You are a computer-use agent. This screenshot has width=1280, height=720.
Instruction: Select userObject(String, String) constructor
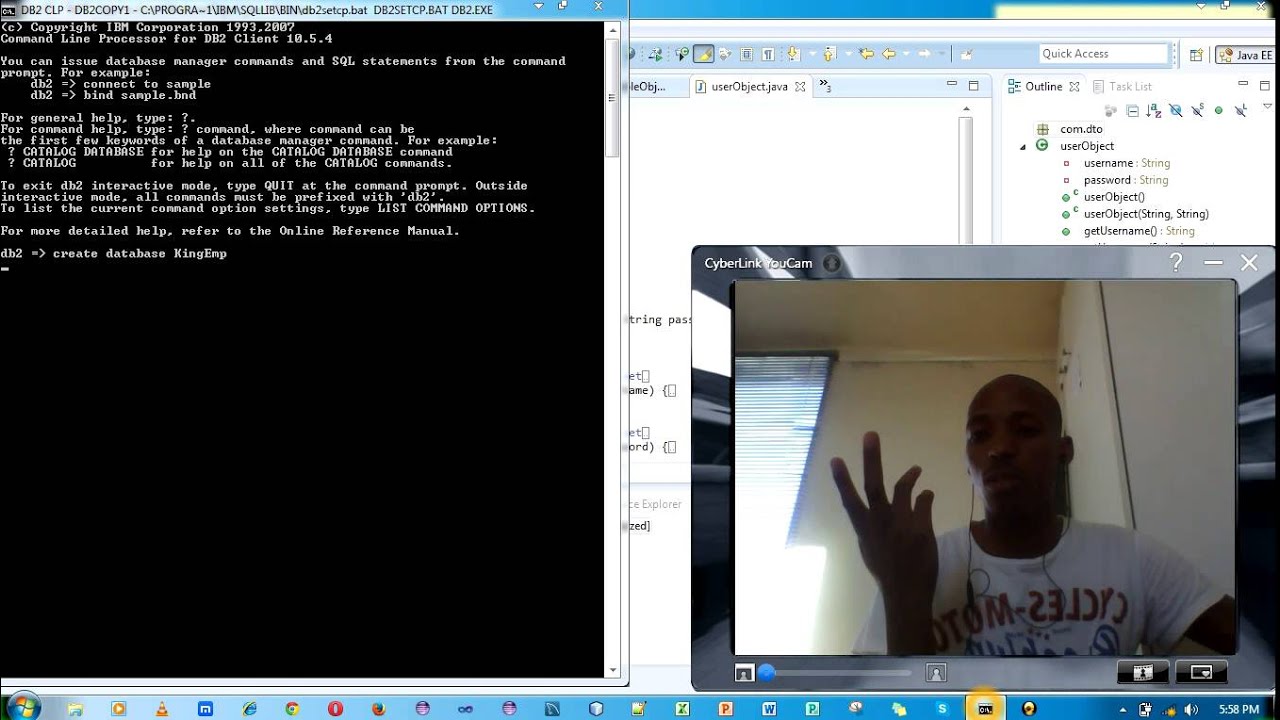coord(1146,214)
